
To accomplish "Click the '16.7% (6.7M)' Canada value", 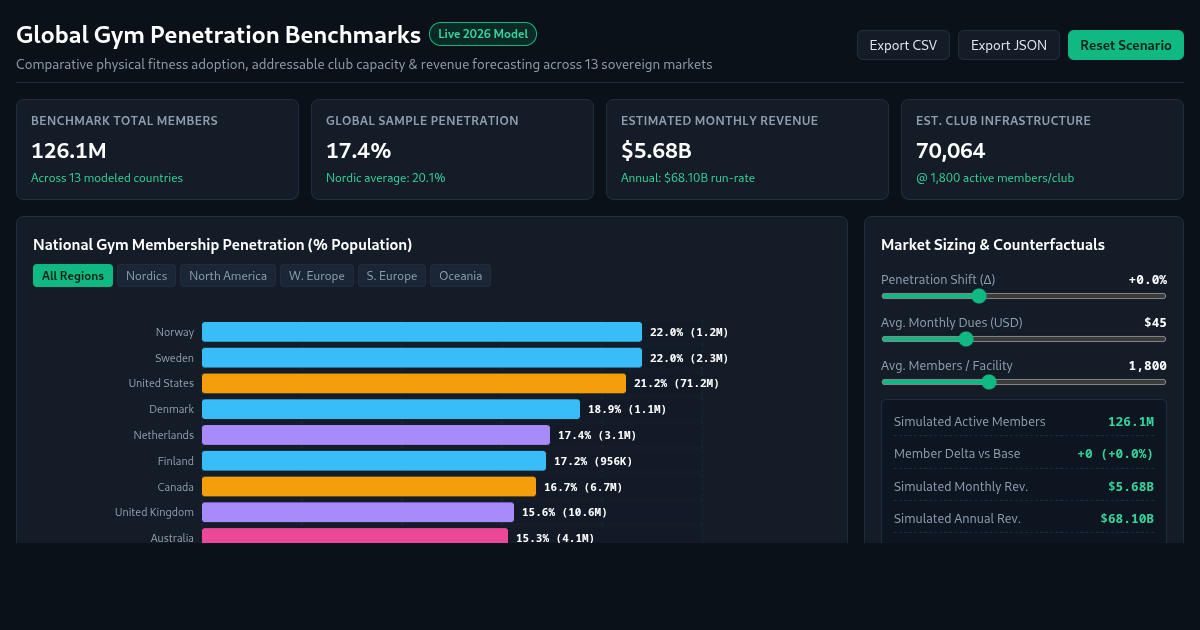I will [583, 487].
